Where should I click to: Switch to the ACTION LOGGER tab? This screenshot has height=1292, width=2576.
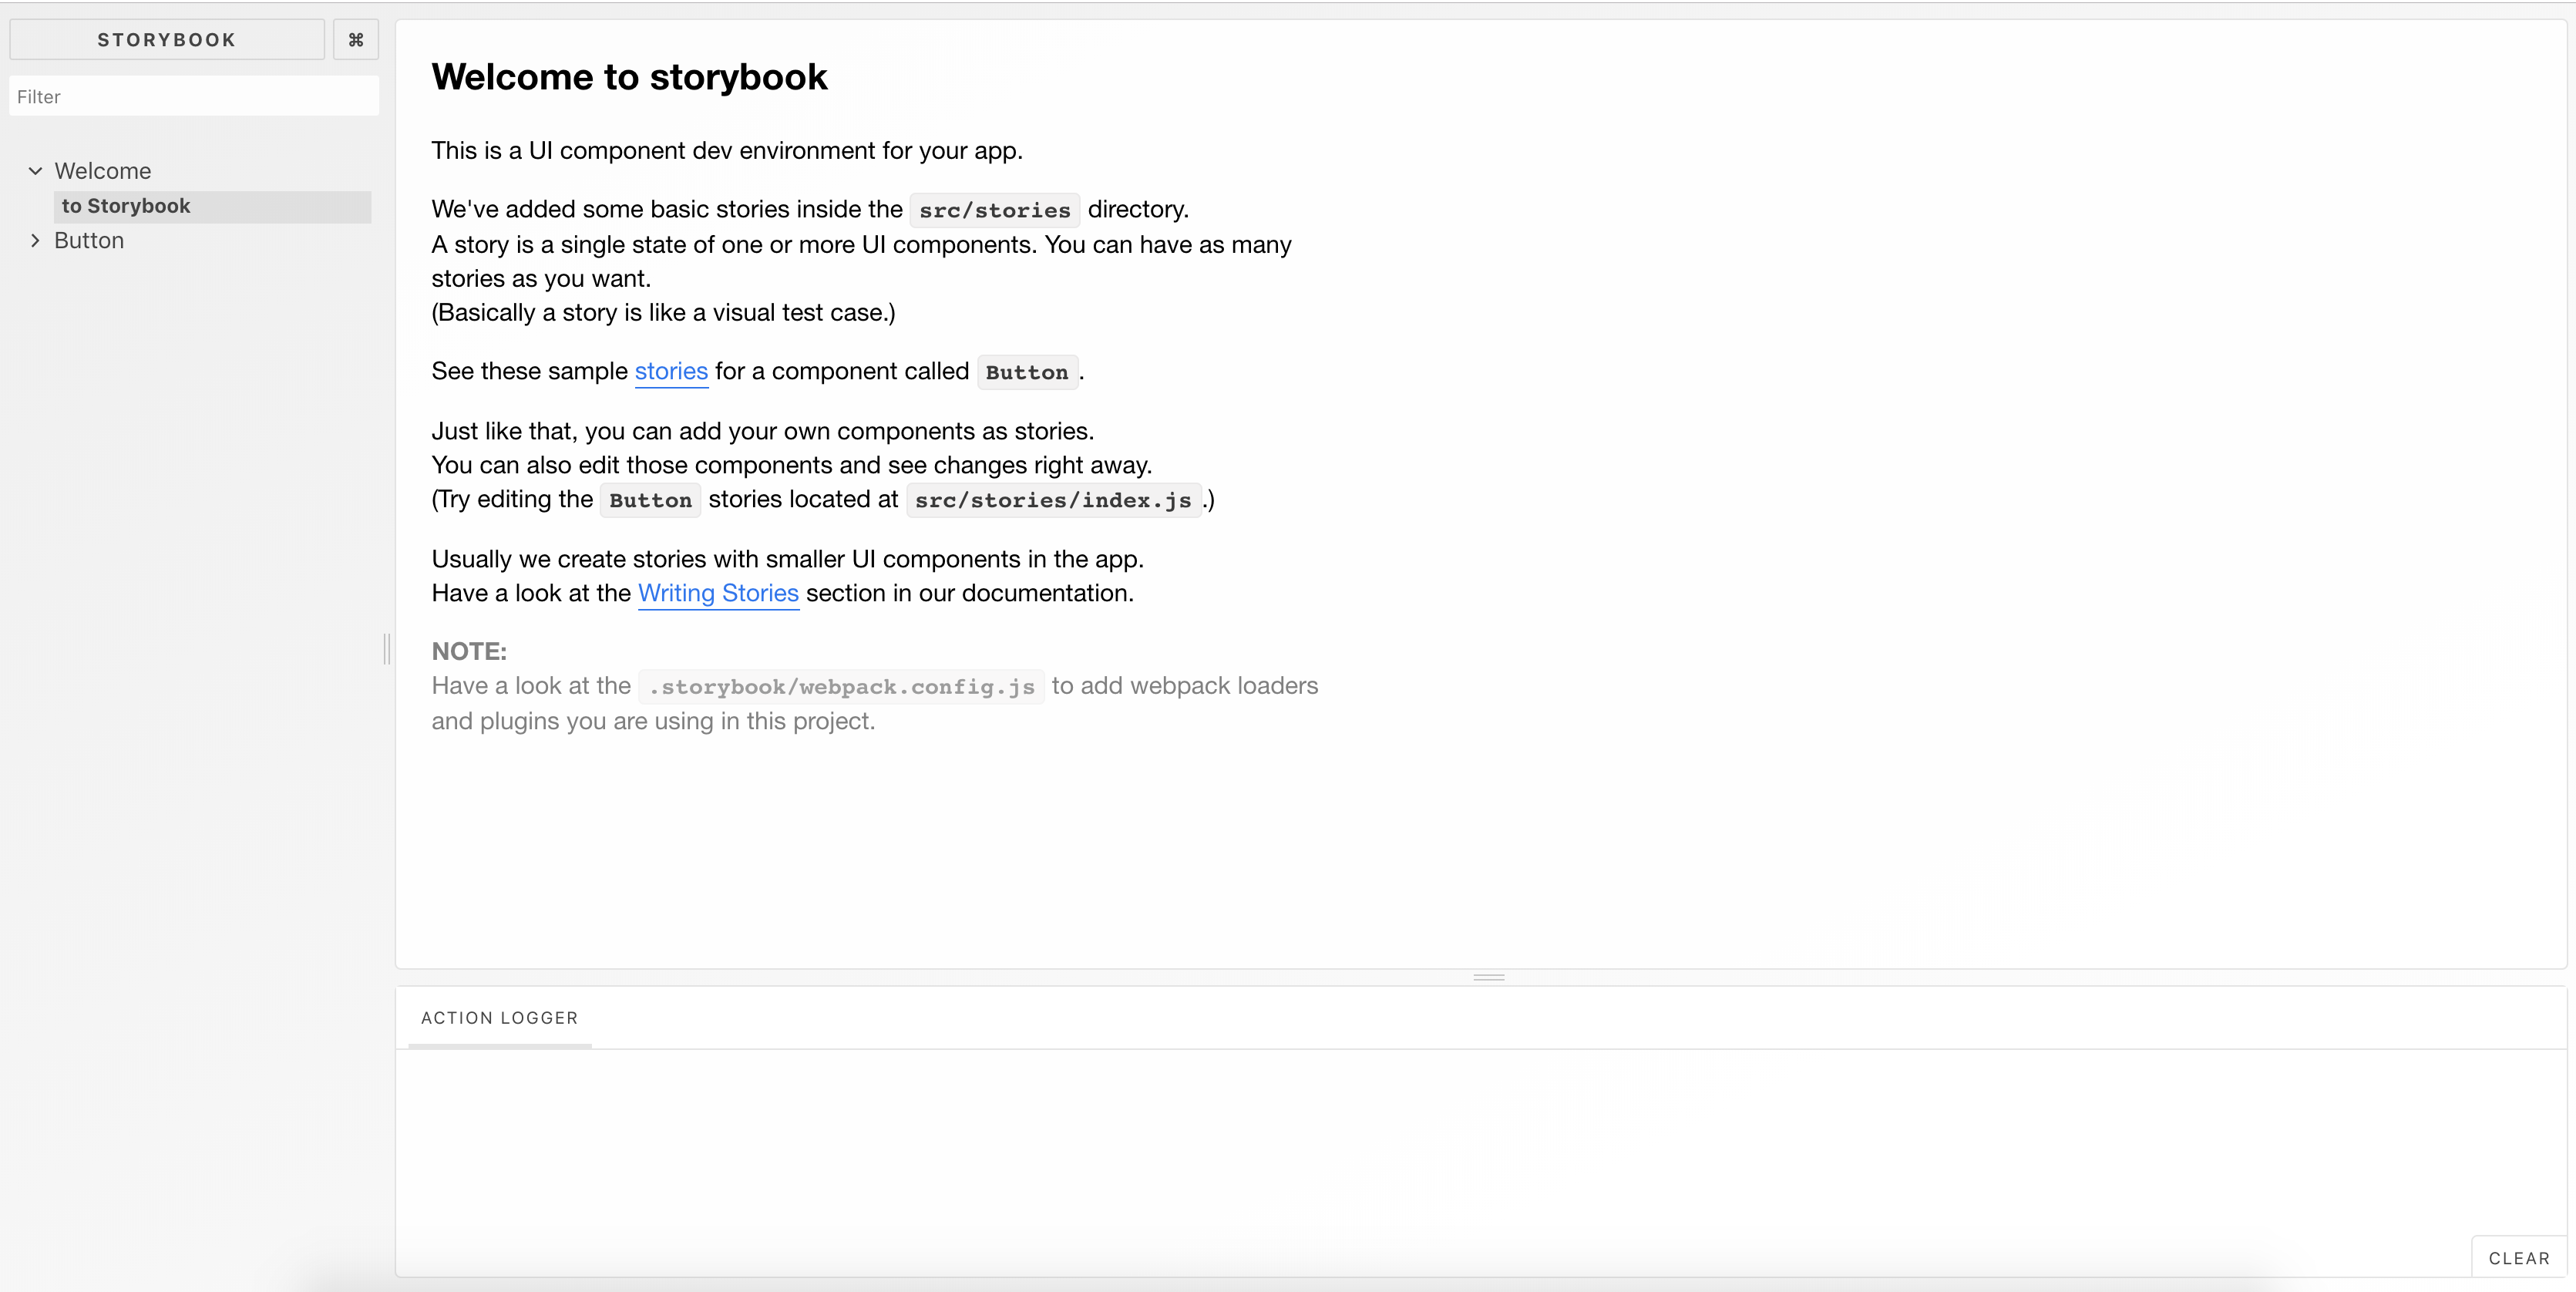(x=499, y=1018)
